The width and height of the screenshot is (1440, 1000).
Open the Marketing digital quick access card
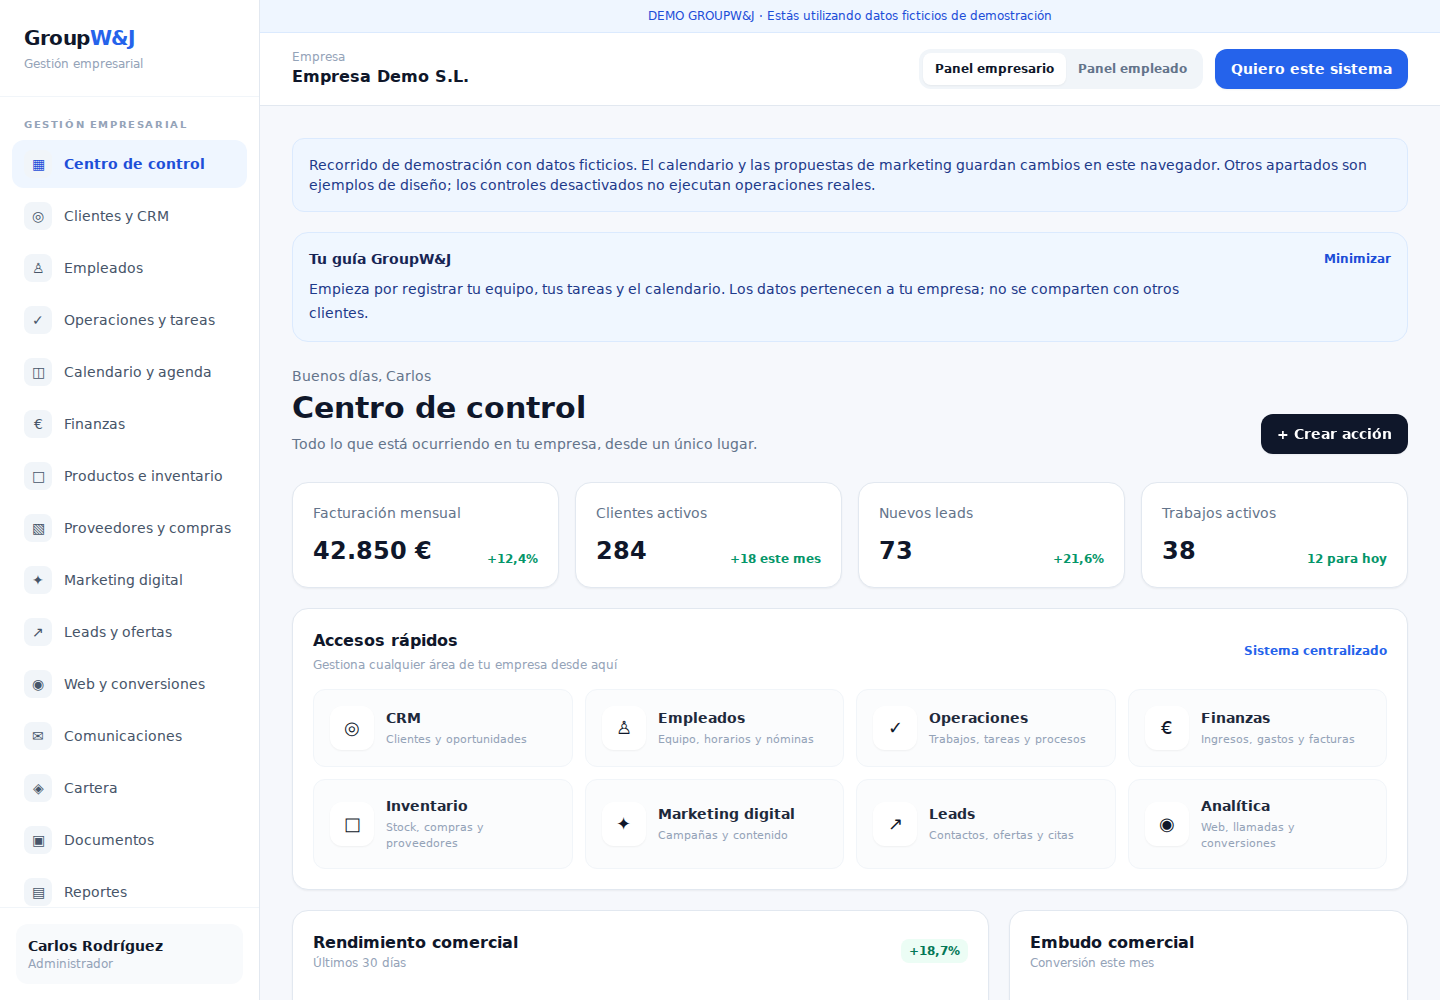714,824
